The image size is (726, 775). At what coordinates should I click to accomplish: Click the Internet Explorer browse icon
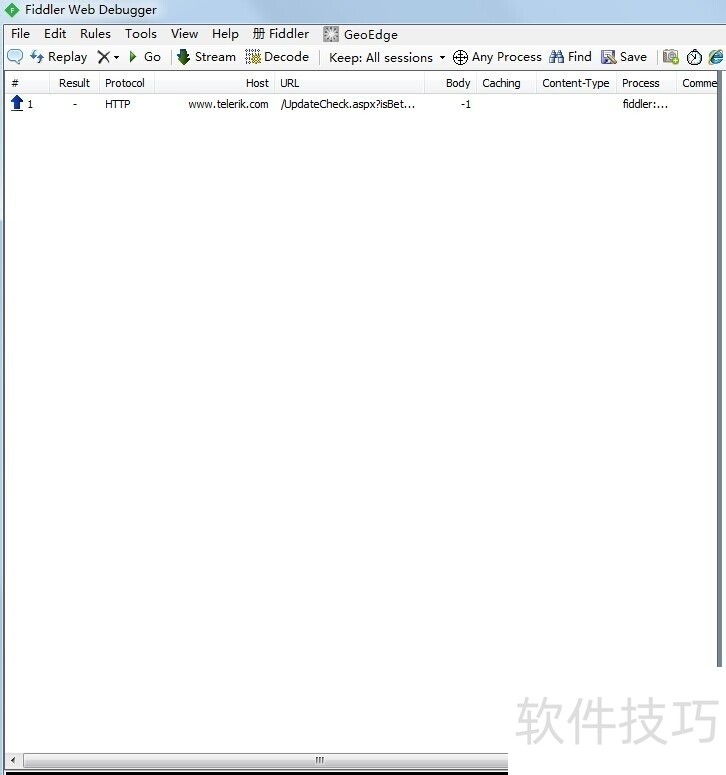(716, 57)
